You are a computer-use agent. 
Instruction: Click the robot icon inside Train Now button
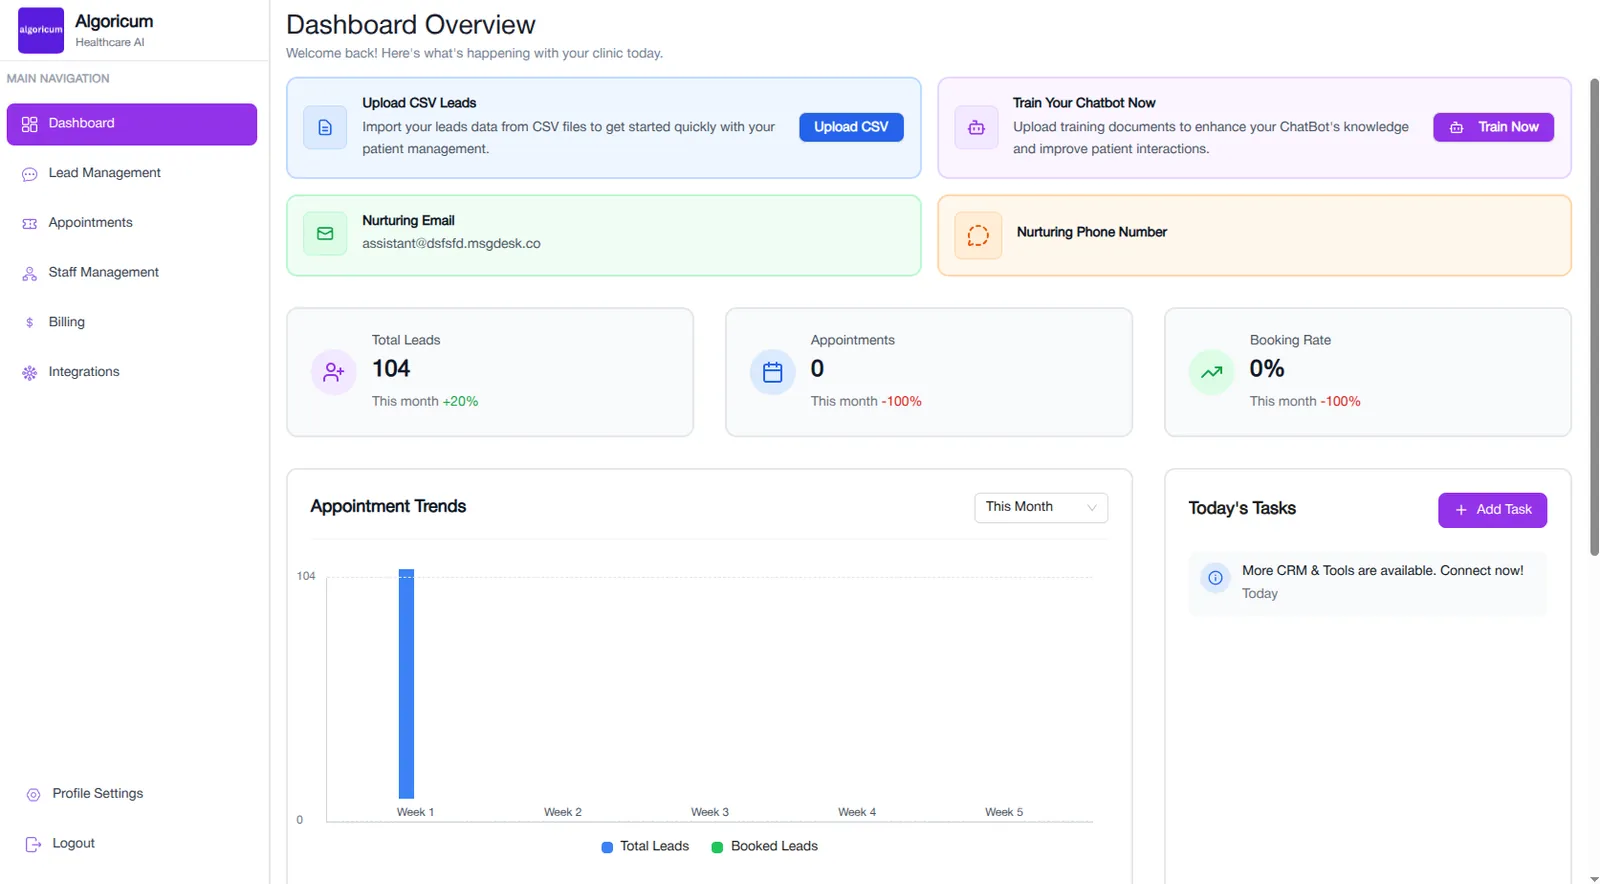[1457, 128]
